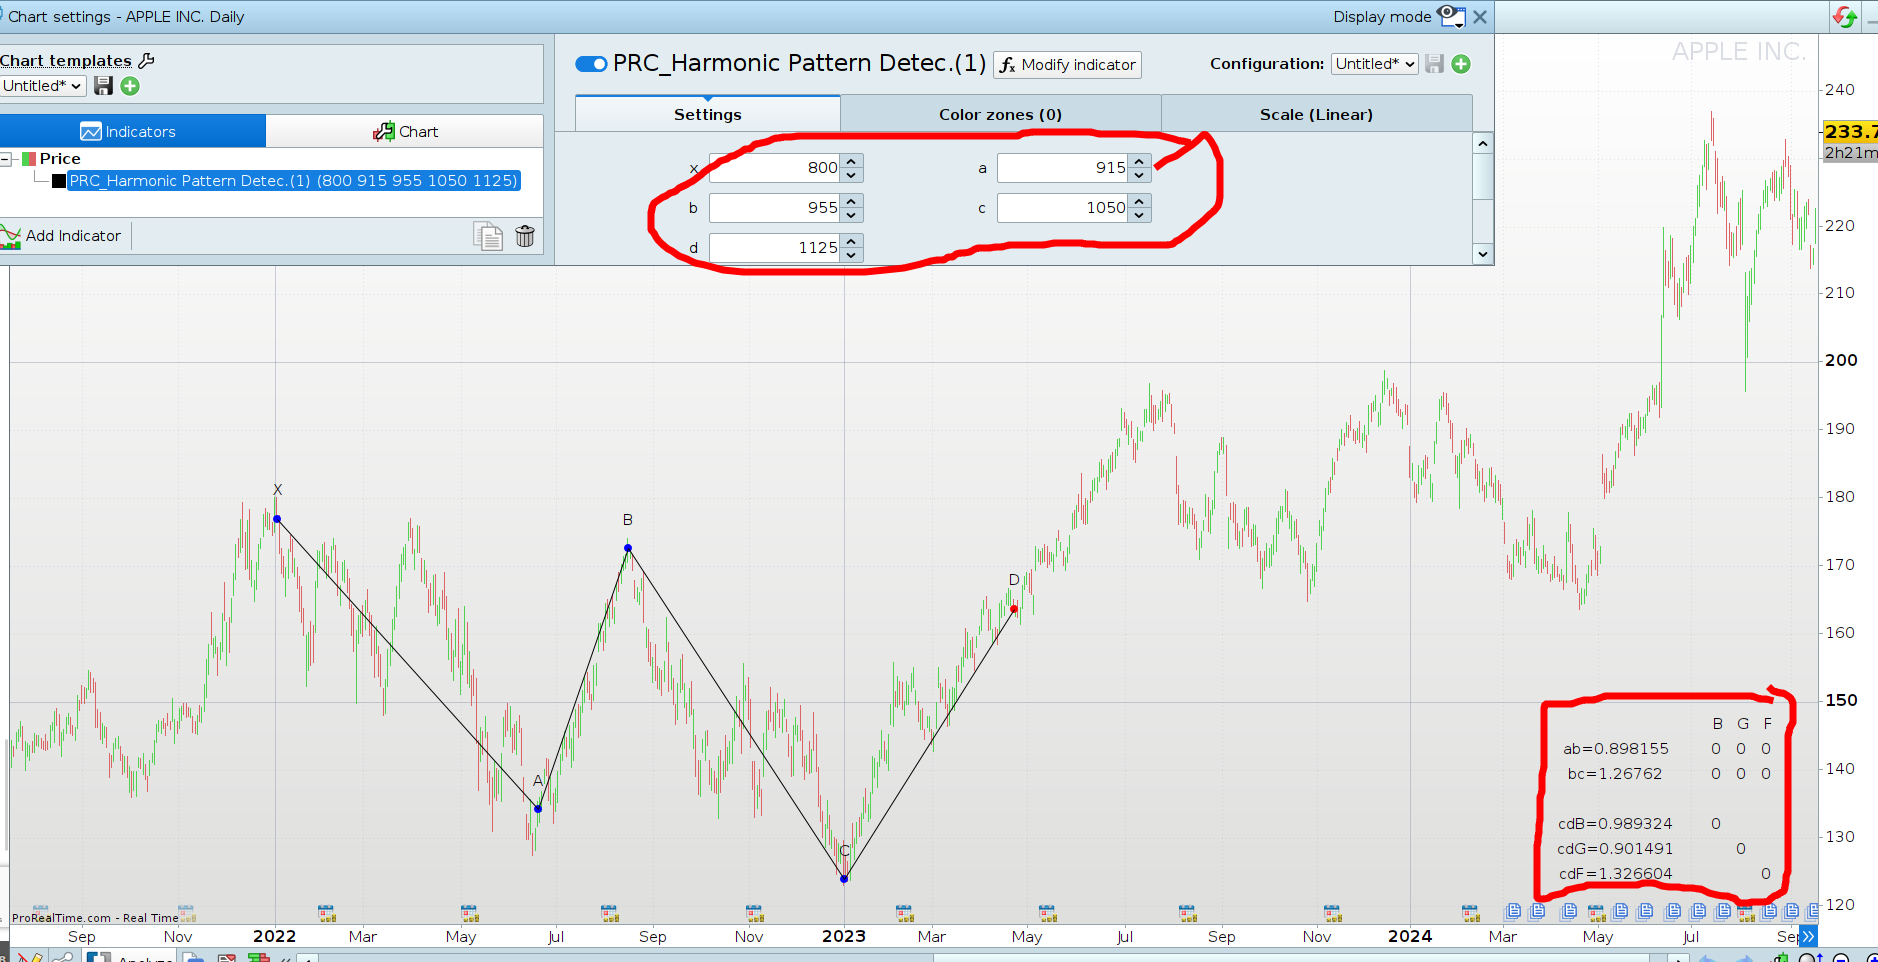The width and height of the screenshot is (1878, 962).
Task: Click the red-green refresh arrows icon
Action: 1845,16
